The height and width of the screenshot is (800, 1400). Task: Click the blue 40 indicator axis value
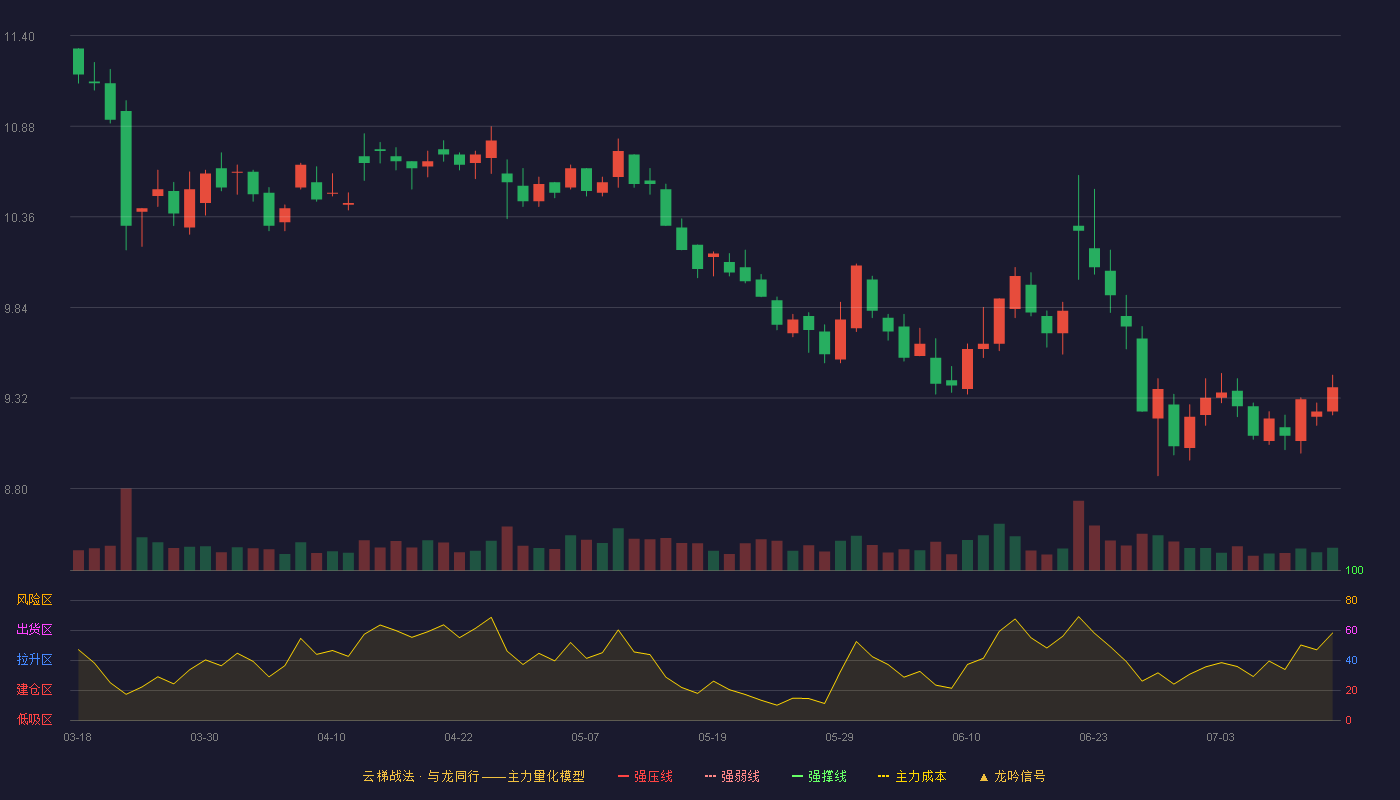[1351, 660]
